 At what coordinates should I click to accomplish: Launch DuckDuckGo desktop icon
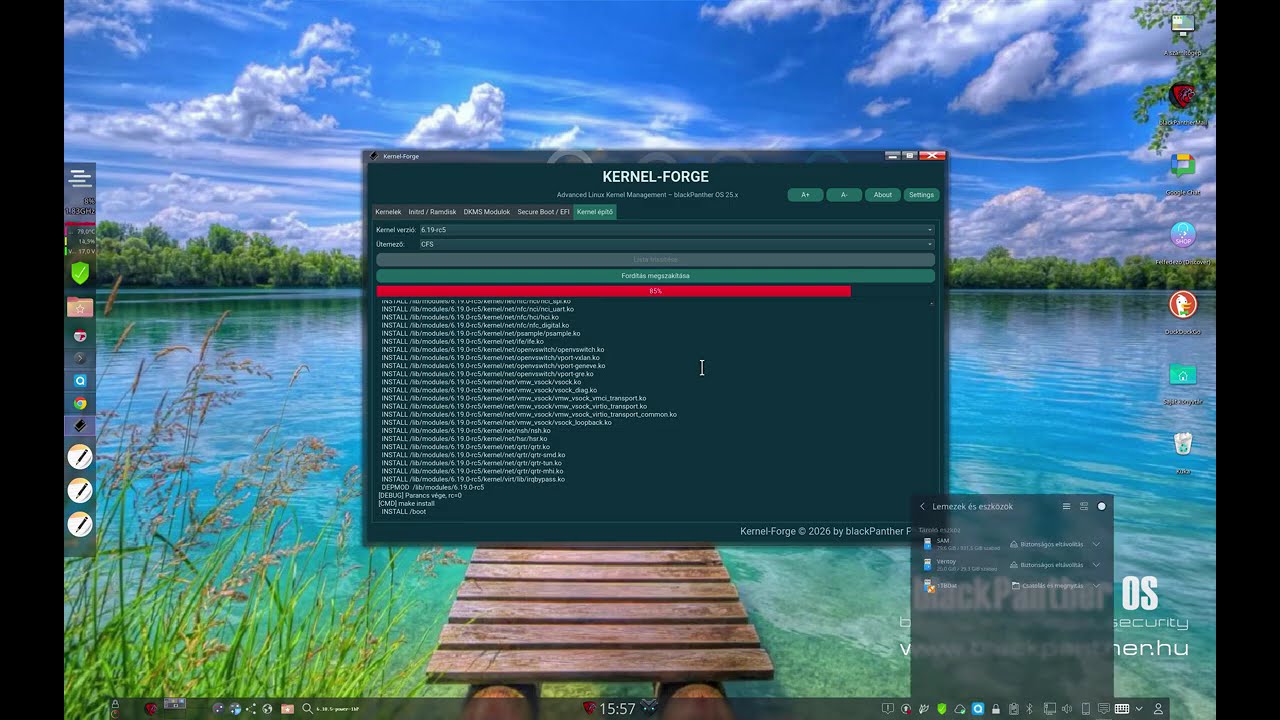click(1183, 305)
